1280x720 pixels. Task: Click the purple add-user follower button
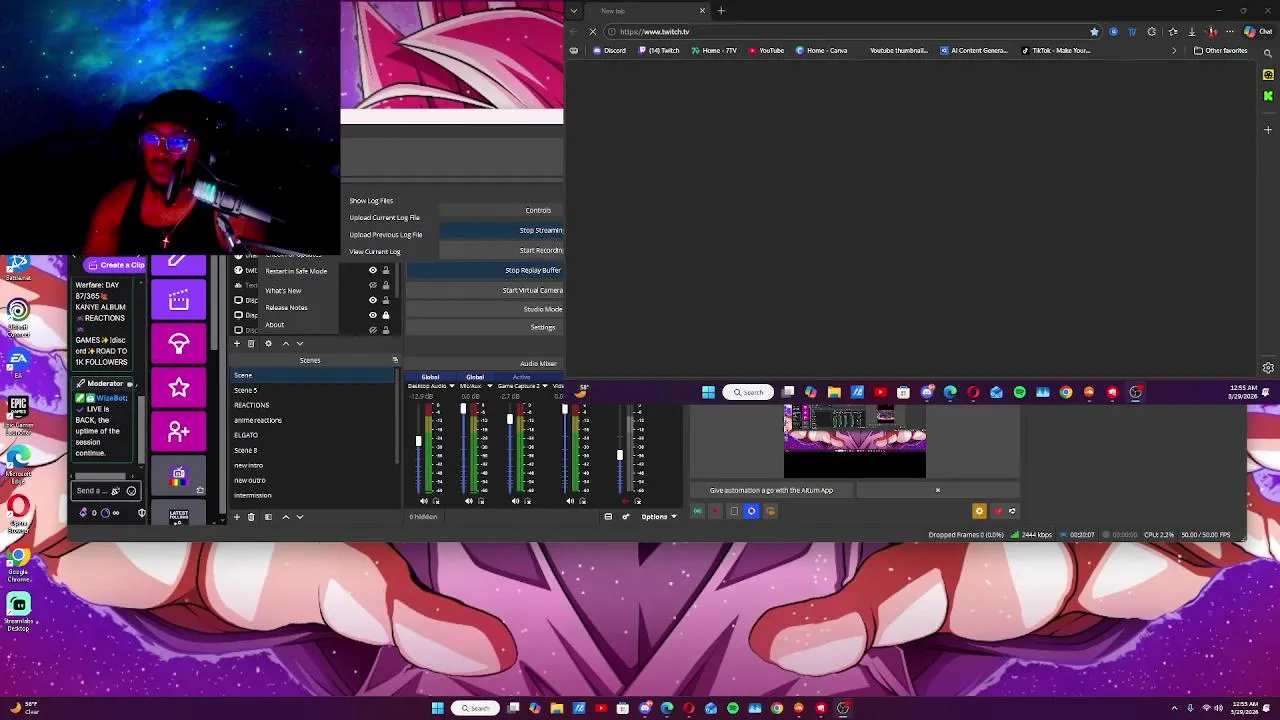(179, 431)
